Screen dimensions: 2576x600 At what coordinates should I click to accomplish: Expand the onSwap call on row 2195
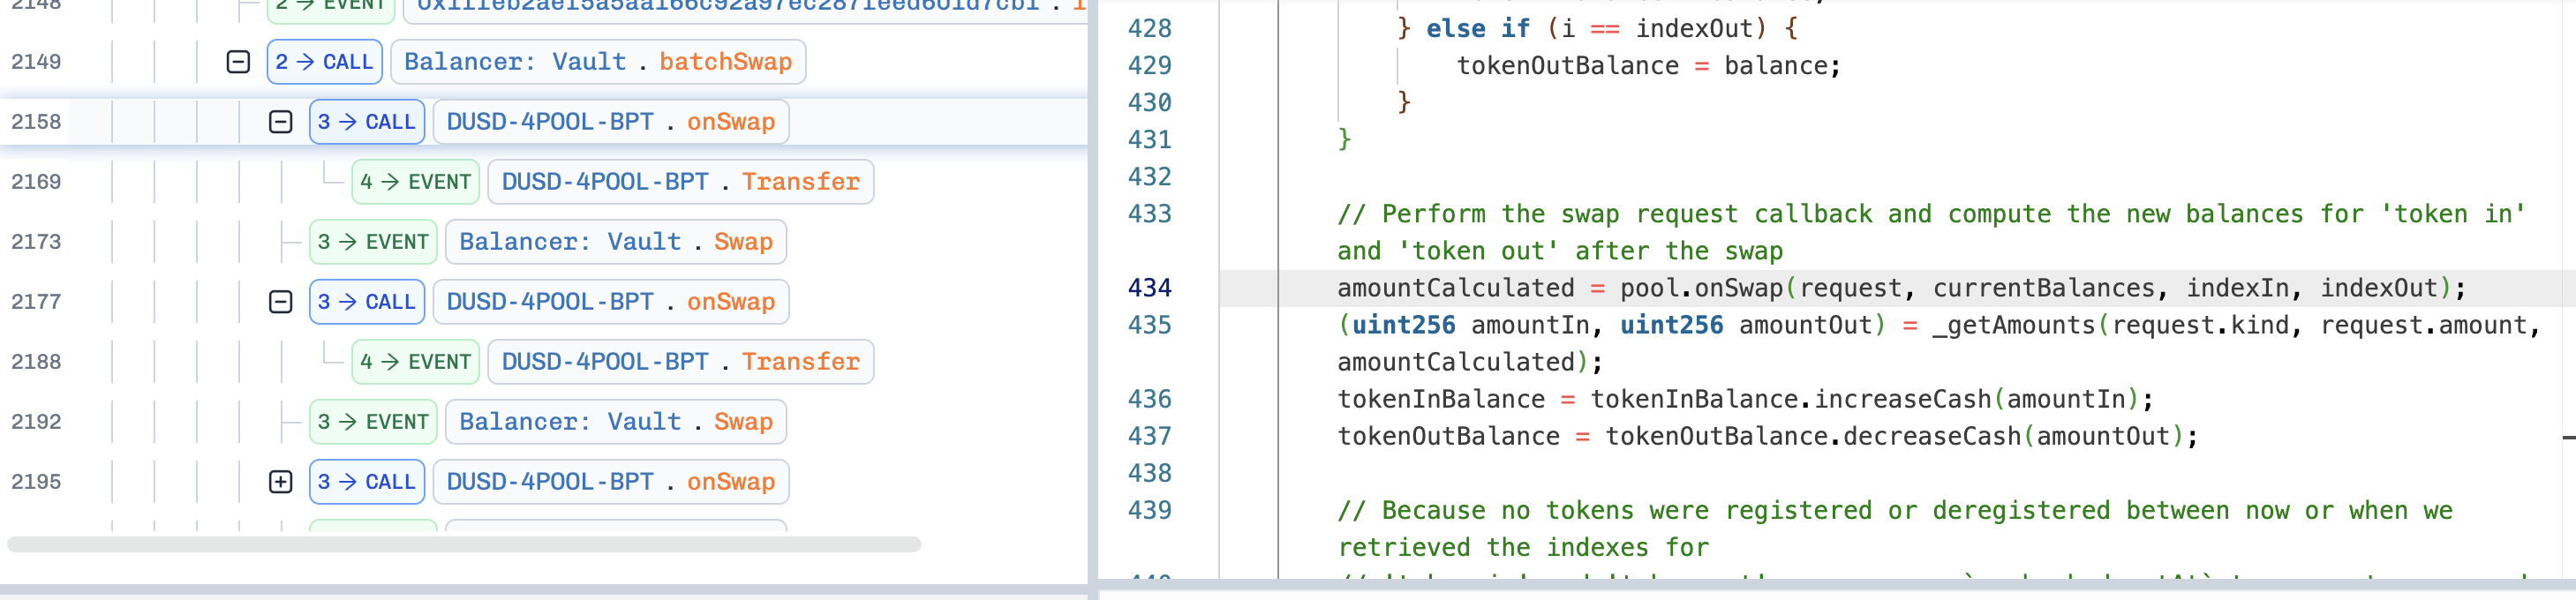coord(281,482)
